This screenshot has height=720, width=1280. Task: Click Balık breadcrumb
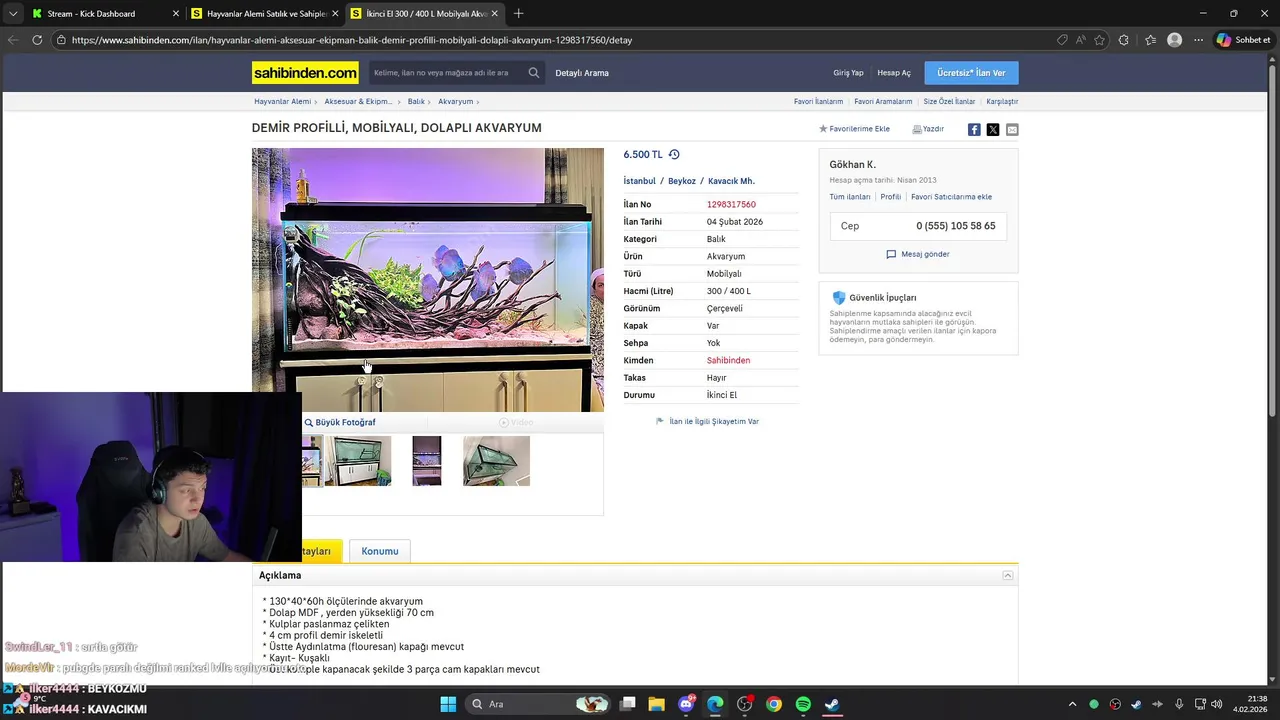(416, 102)
